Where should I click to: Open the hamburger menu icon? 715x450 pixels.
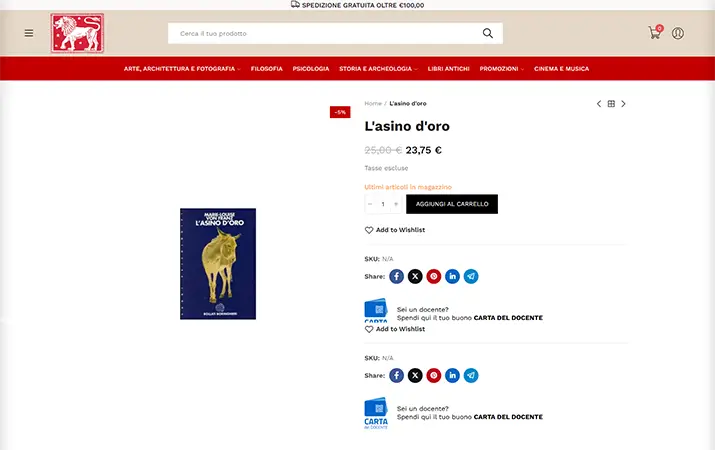29,33
